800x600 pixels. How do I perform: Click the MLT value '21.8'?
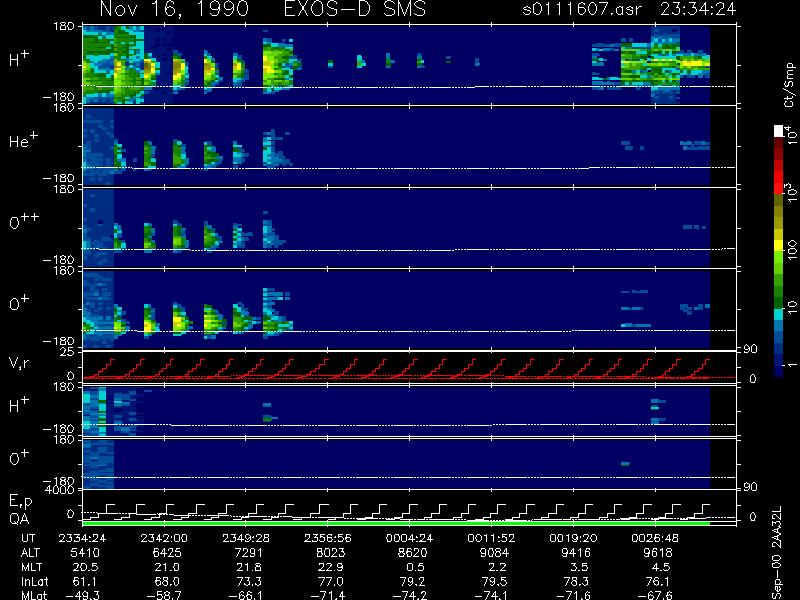point(250,567)
